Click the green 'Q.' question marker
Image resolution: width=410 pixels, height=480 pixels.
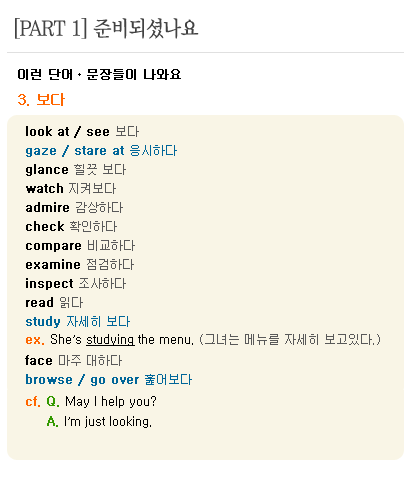(53, 401)
